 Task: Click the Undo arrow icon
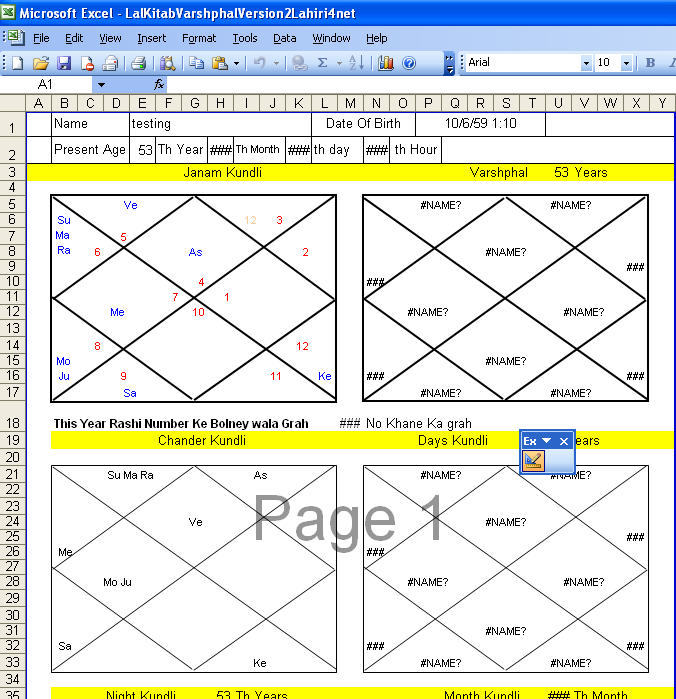[260, 63]
